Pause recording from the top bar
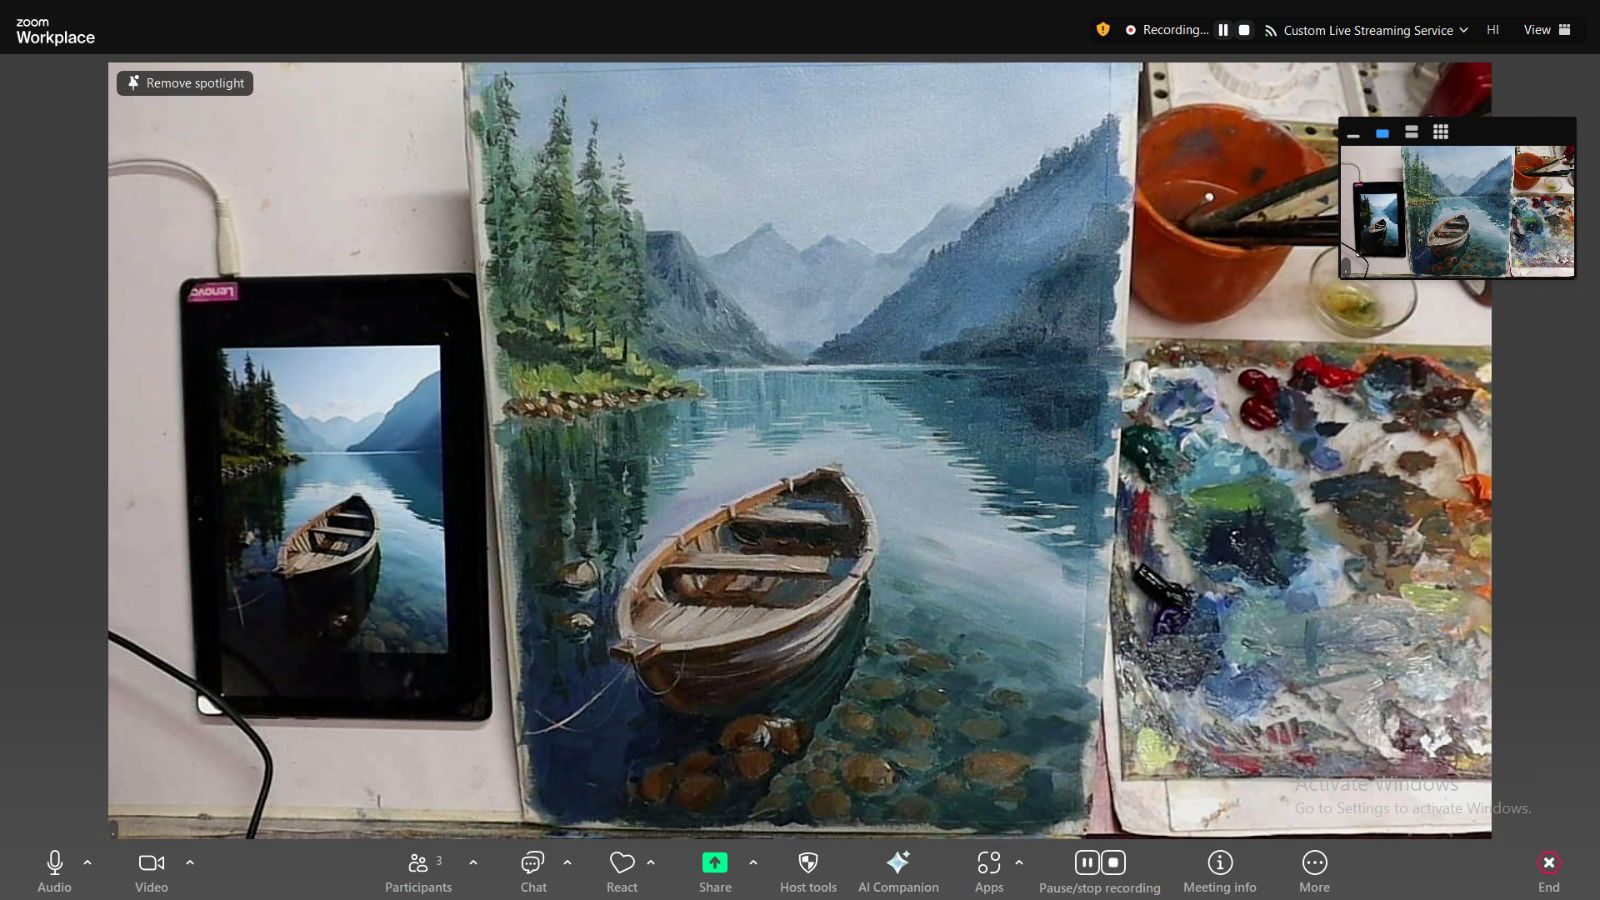The width and height of the screenshot is (1600, 900). click(1223, 30)
